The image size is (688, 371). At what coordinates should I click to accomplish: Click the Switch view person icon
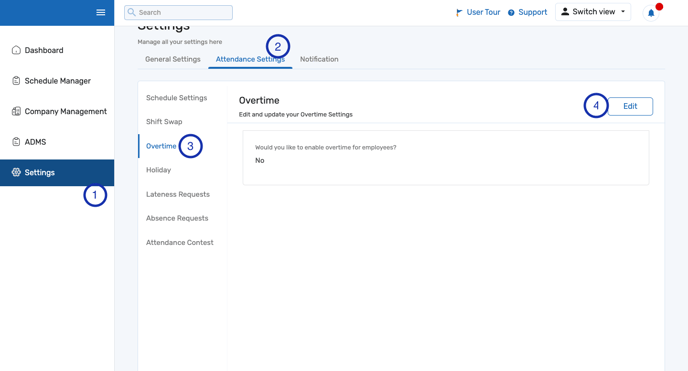pos(565,12)
